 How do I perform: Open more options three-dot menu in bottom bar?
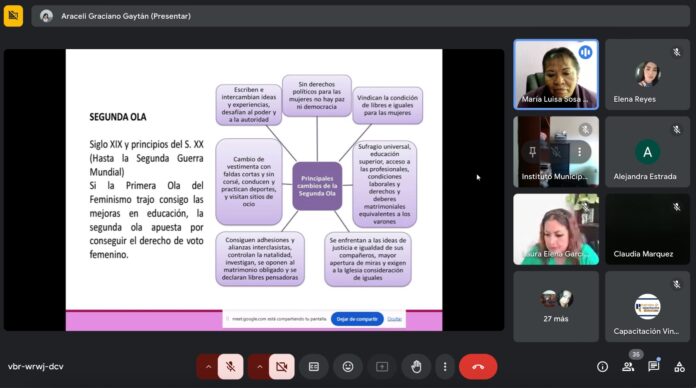[445, 367]
